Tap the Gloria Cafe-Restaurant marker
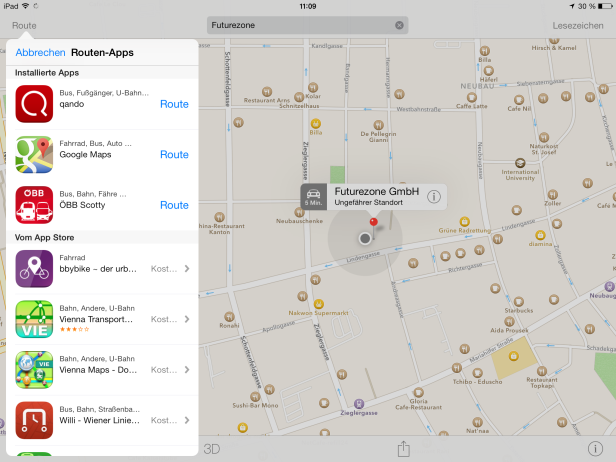616x462 pixels. tap(418, 392)
